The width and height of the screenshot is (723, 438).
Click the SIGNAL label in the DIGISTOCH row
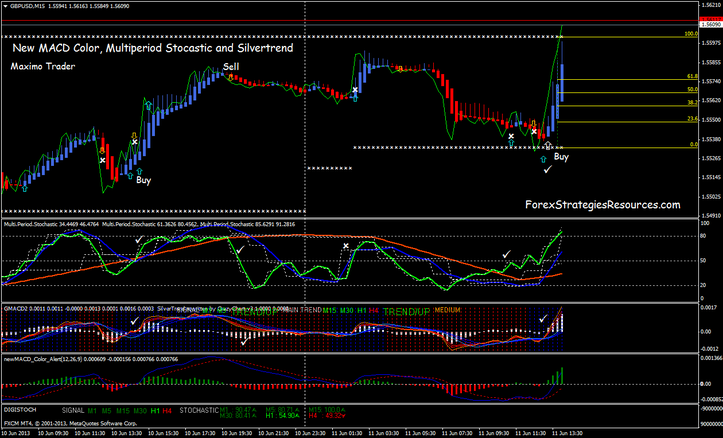point(73,410)
